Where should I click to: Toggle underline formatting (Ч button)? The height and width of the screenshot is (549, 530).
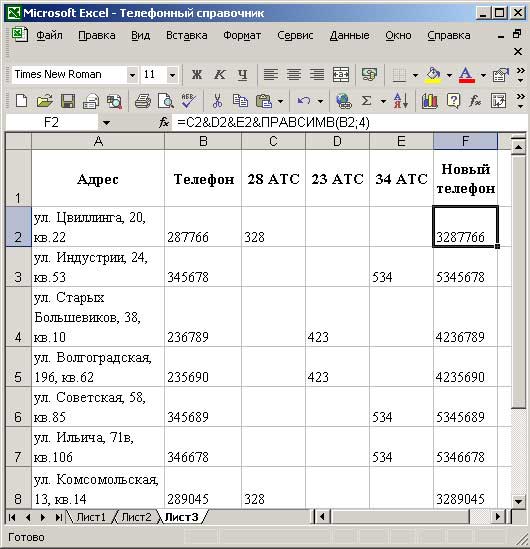point(242,74)
